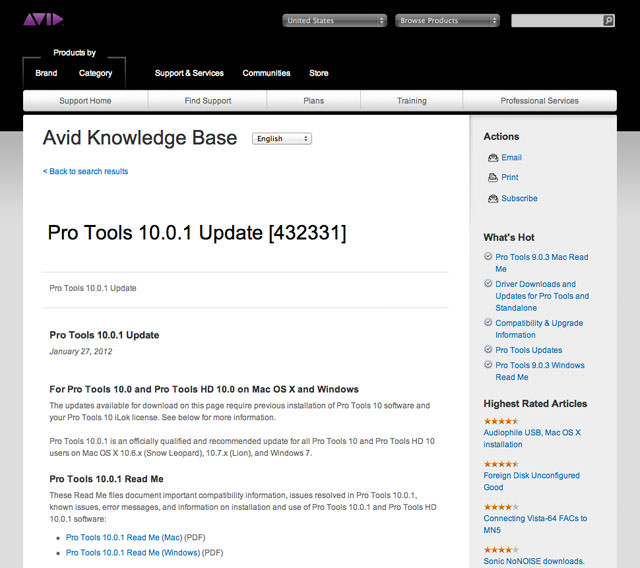The width and height of the screenshot is (640, 568).
Task: Open Pro Tools 9.0.3 Windows Read Me link
Action: [540, 371]
